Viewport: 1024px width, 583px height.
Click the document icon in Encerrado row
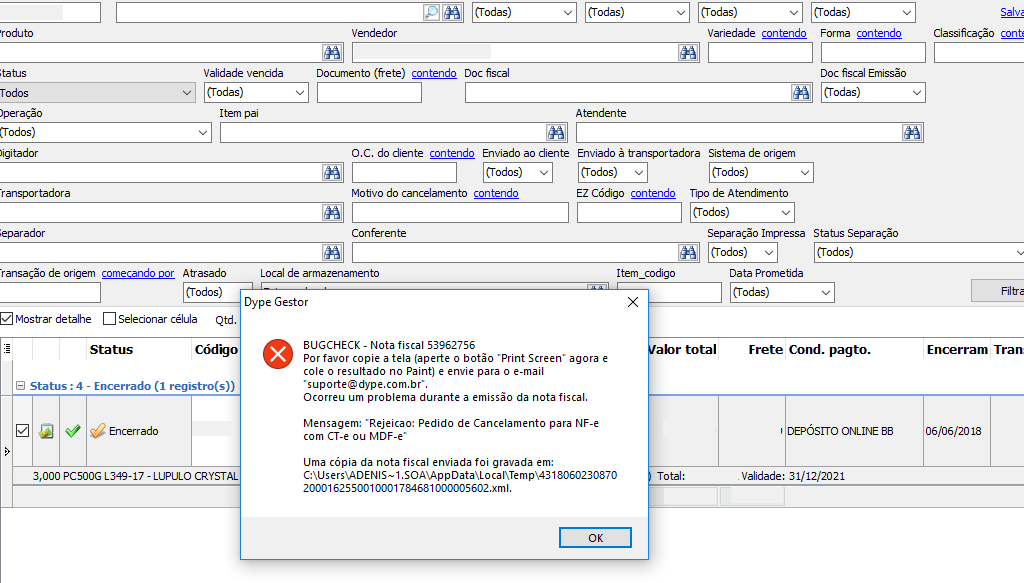point(46,431)
